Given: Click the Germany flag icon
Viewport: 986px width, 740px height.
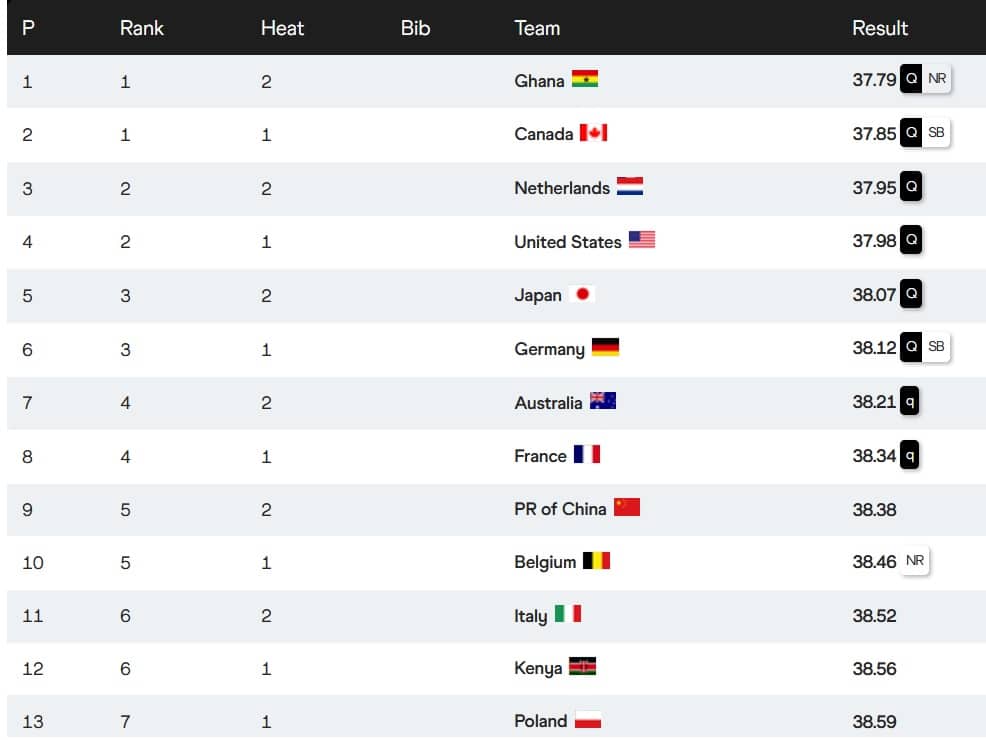Looking at the screenshot, I should [x=606, y=348].
